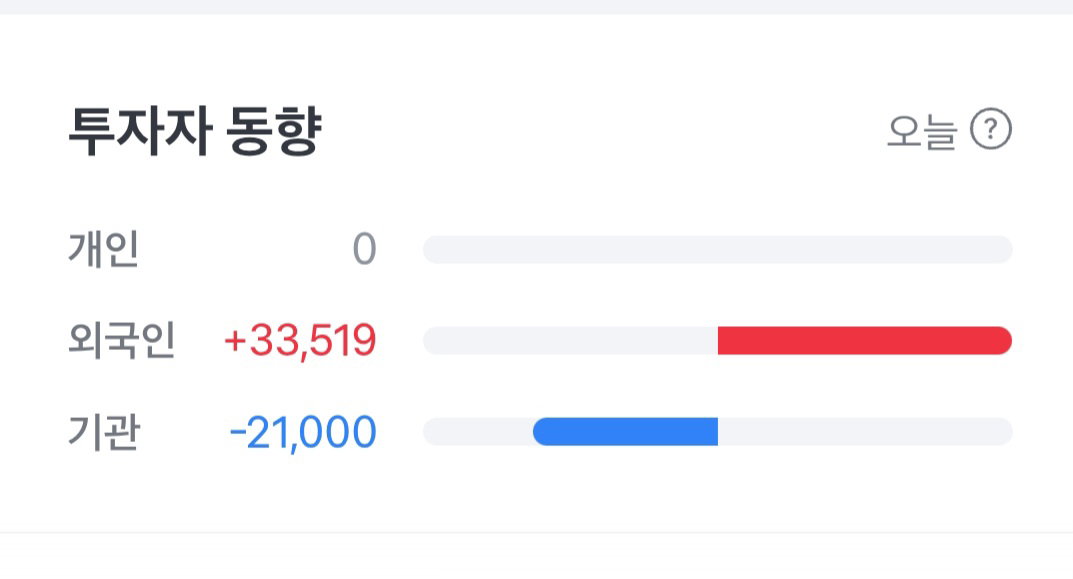The width and height of the screenshot is (1073, 579).
Task: Select the 개인 value of 0
Action: (364, 249)
